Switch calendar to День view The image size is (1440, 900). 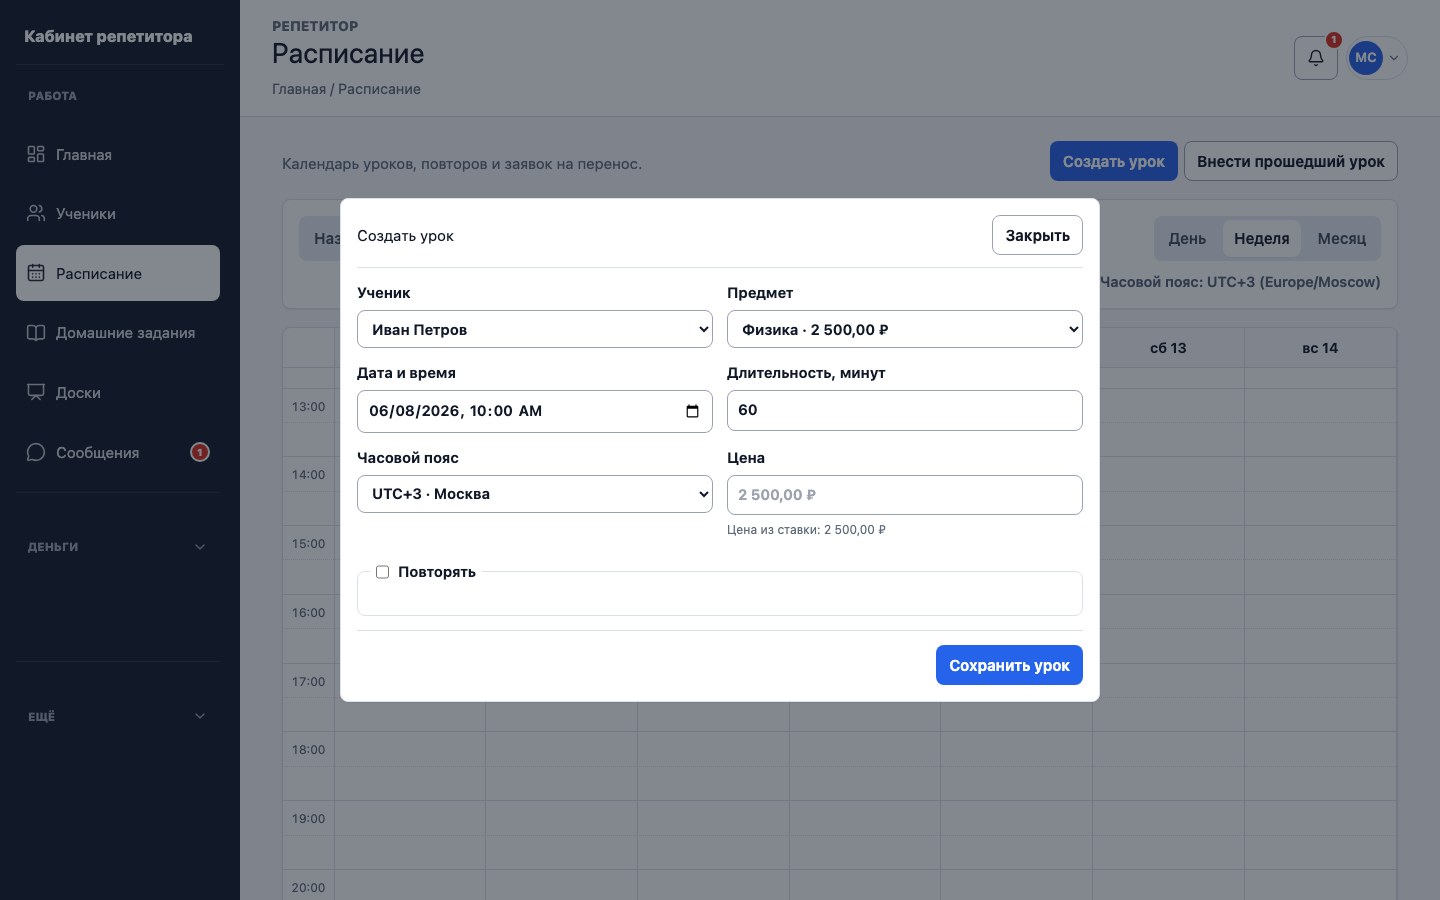click(x=1187, y=239)
